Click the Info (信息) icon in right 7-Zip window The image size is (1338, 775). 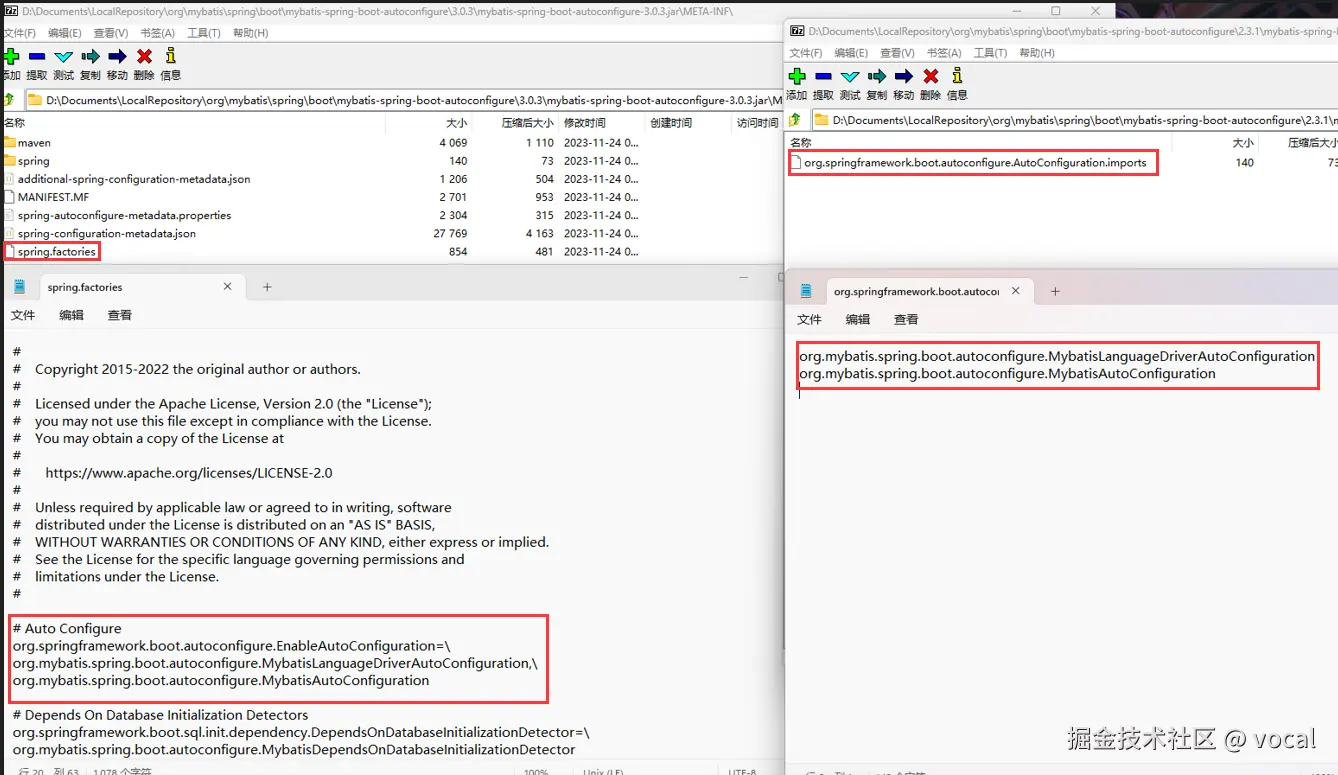pyautogui.click(x=957, y=76)
